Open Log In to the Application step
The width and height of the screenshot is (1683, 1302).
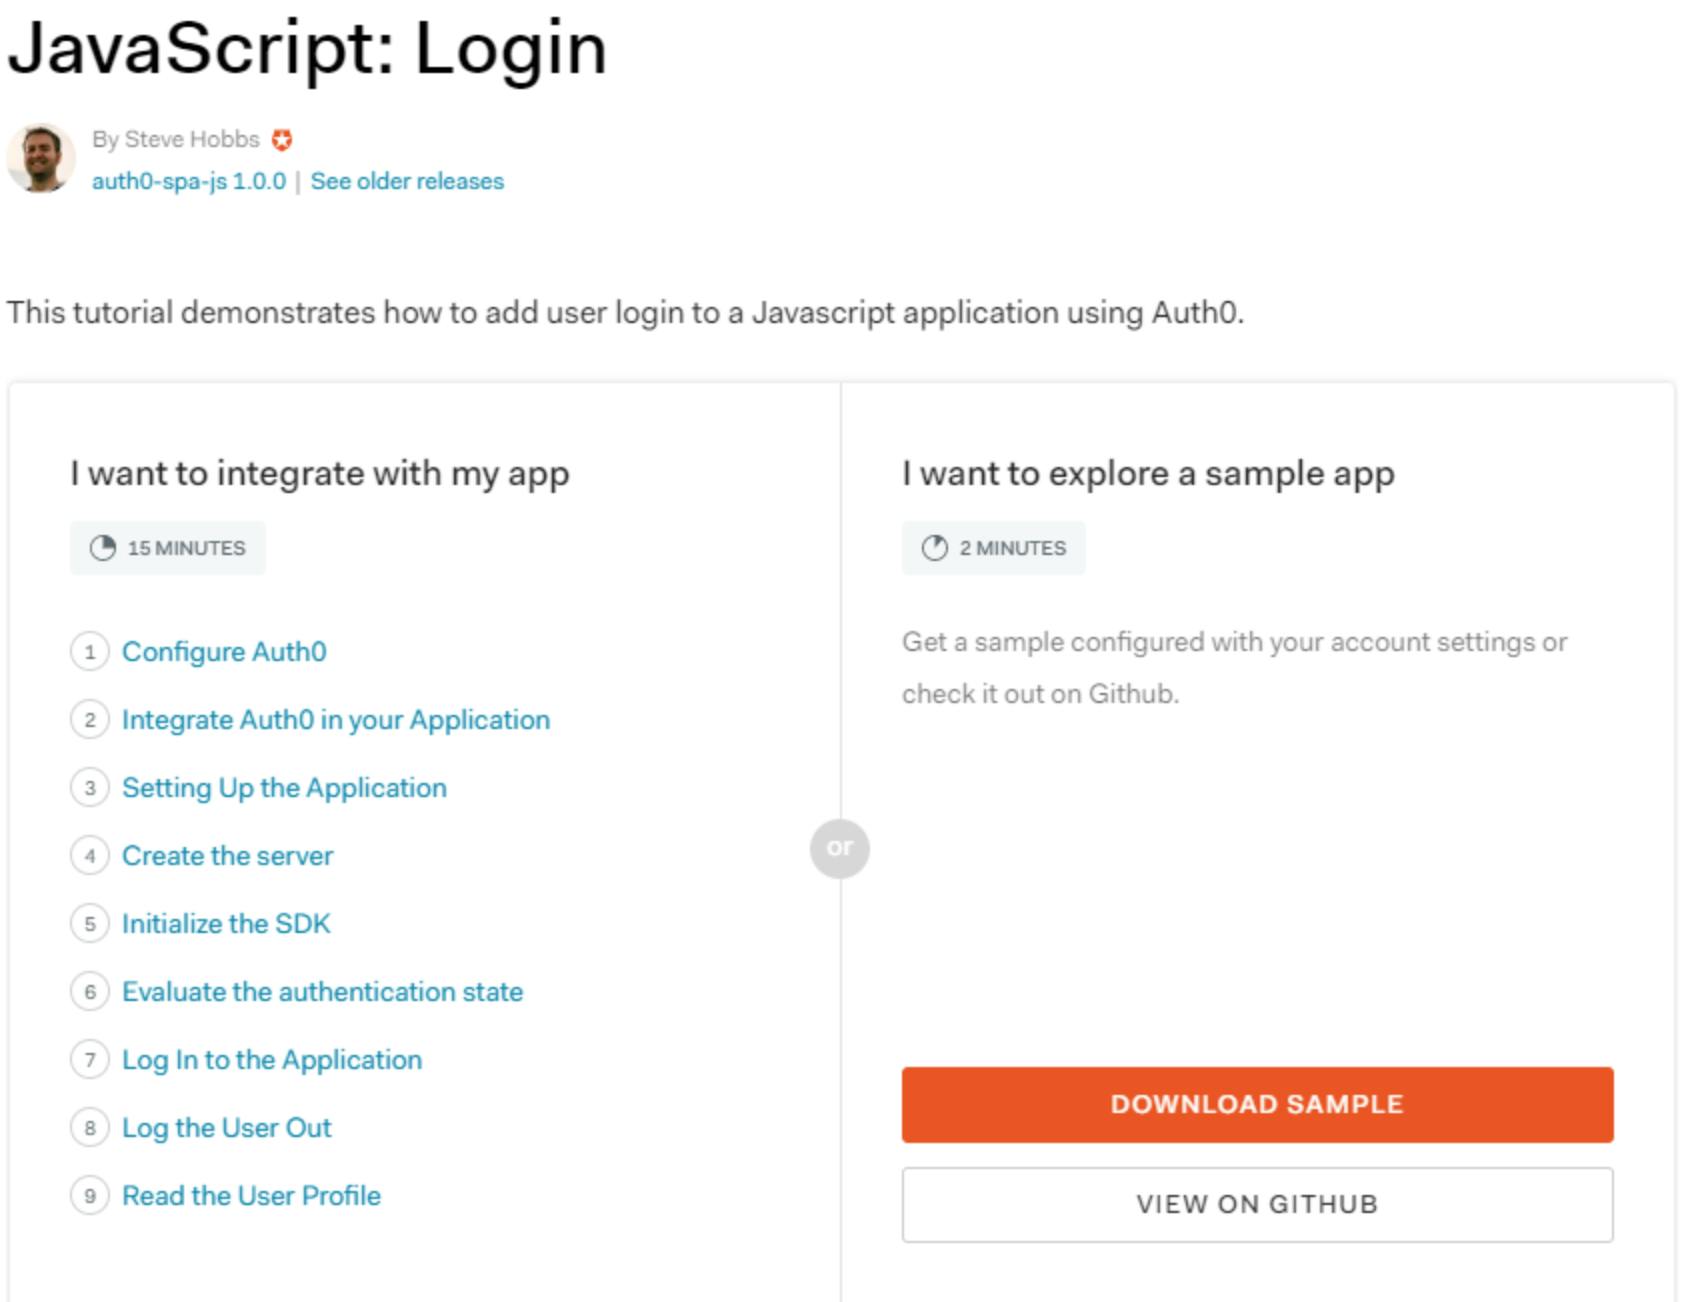point(272,1060)
